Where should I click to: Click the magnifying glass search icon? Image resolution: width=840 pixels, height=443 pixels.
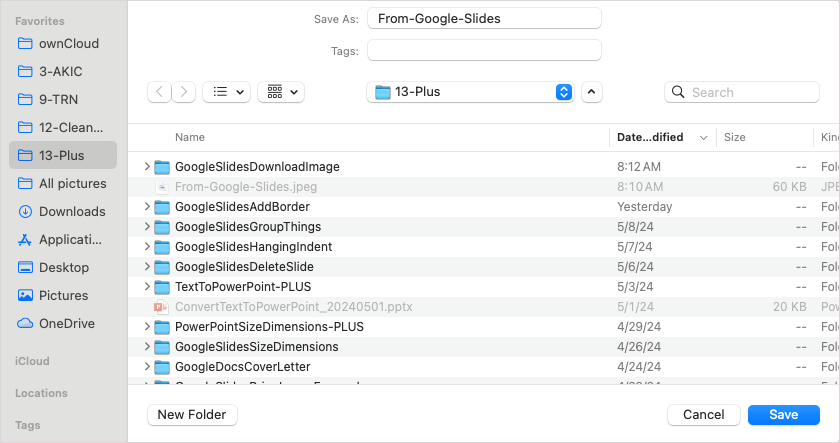[678, 92]
